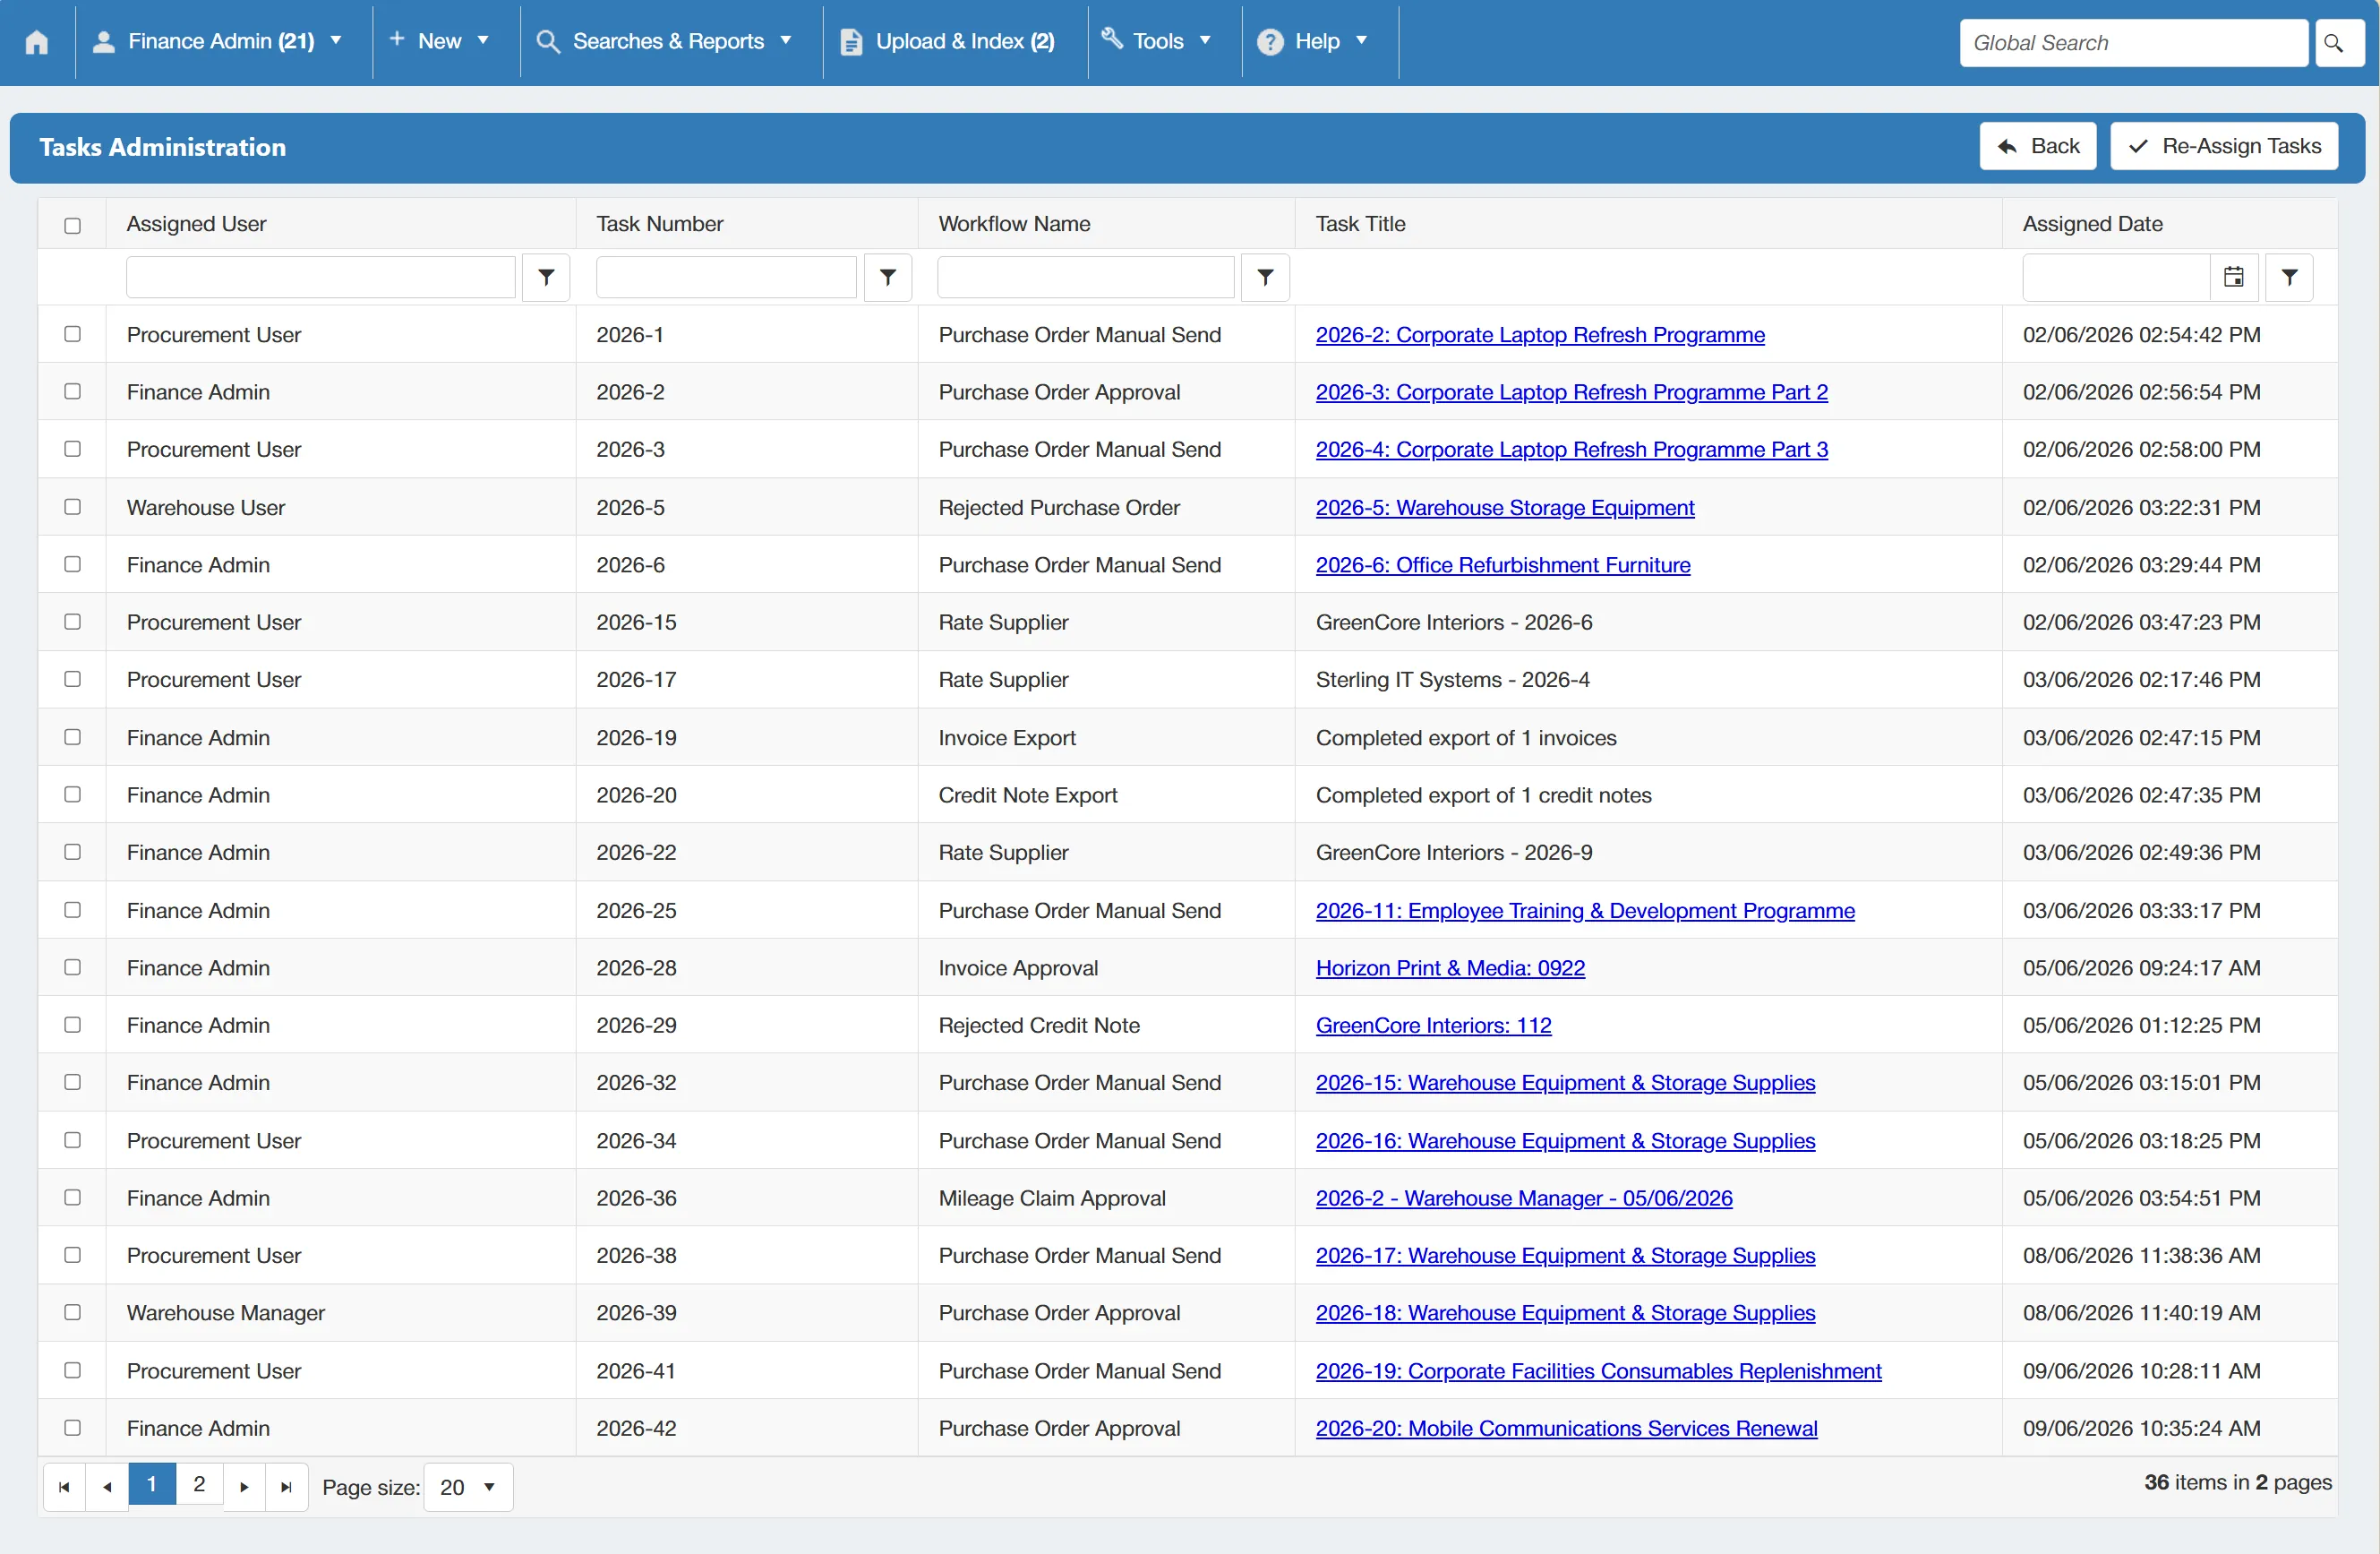The height and width of the screenshot is (1554, 2380).
Task: Open the Horizon Print & Media: 0922 link
Action: 1450,968
